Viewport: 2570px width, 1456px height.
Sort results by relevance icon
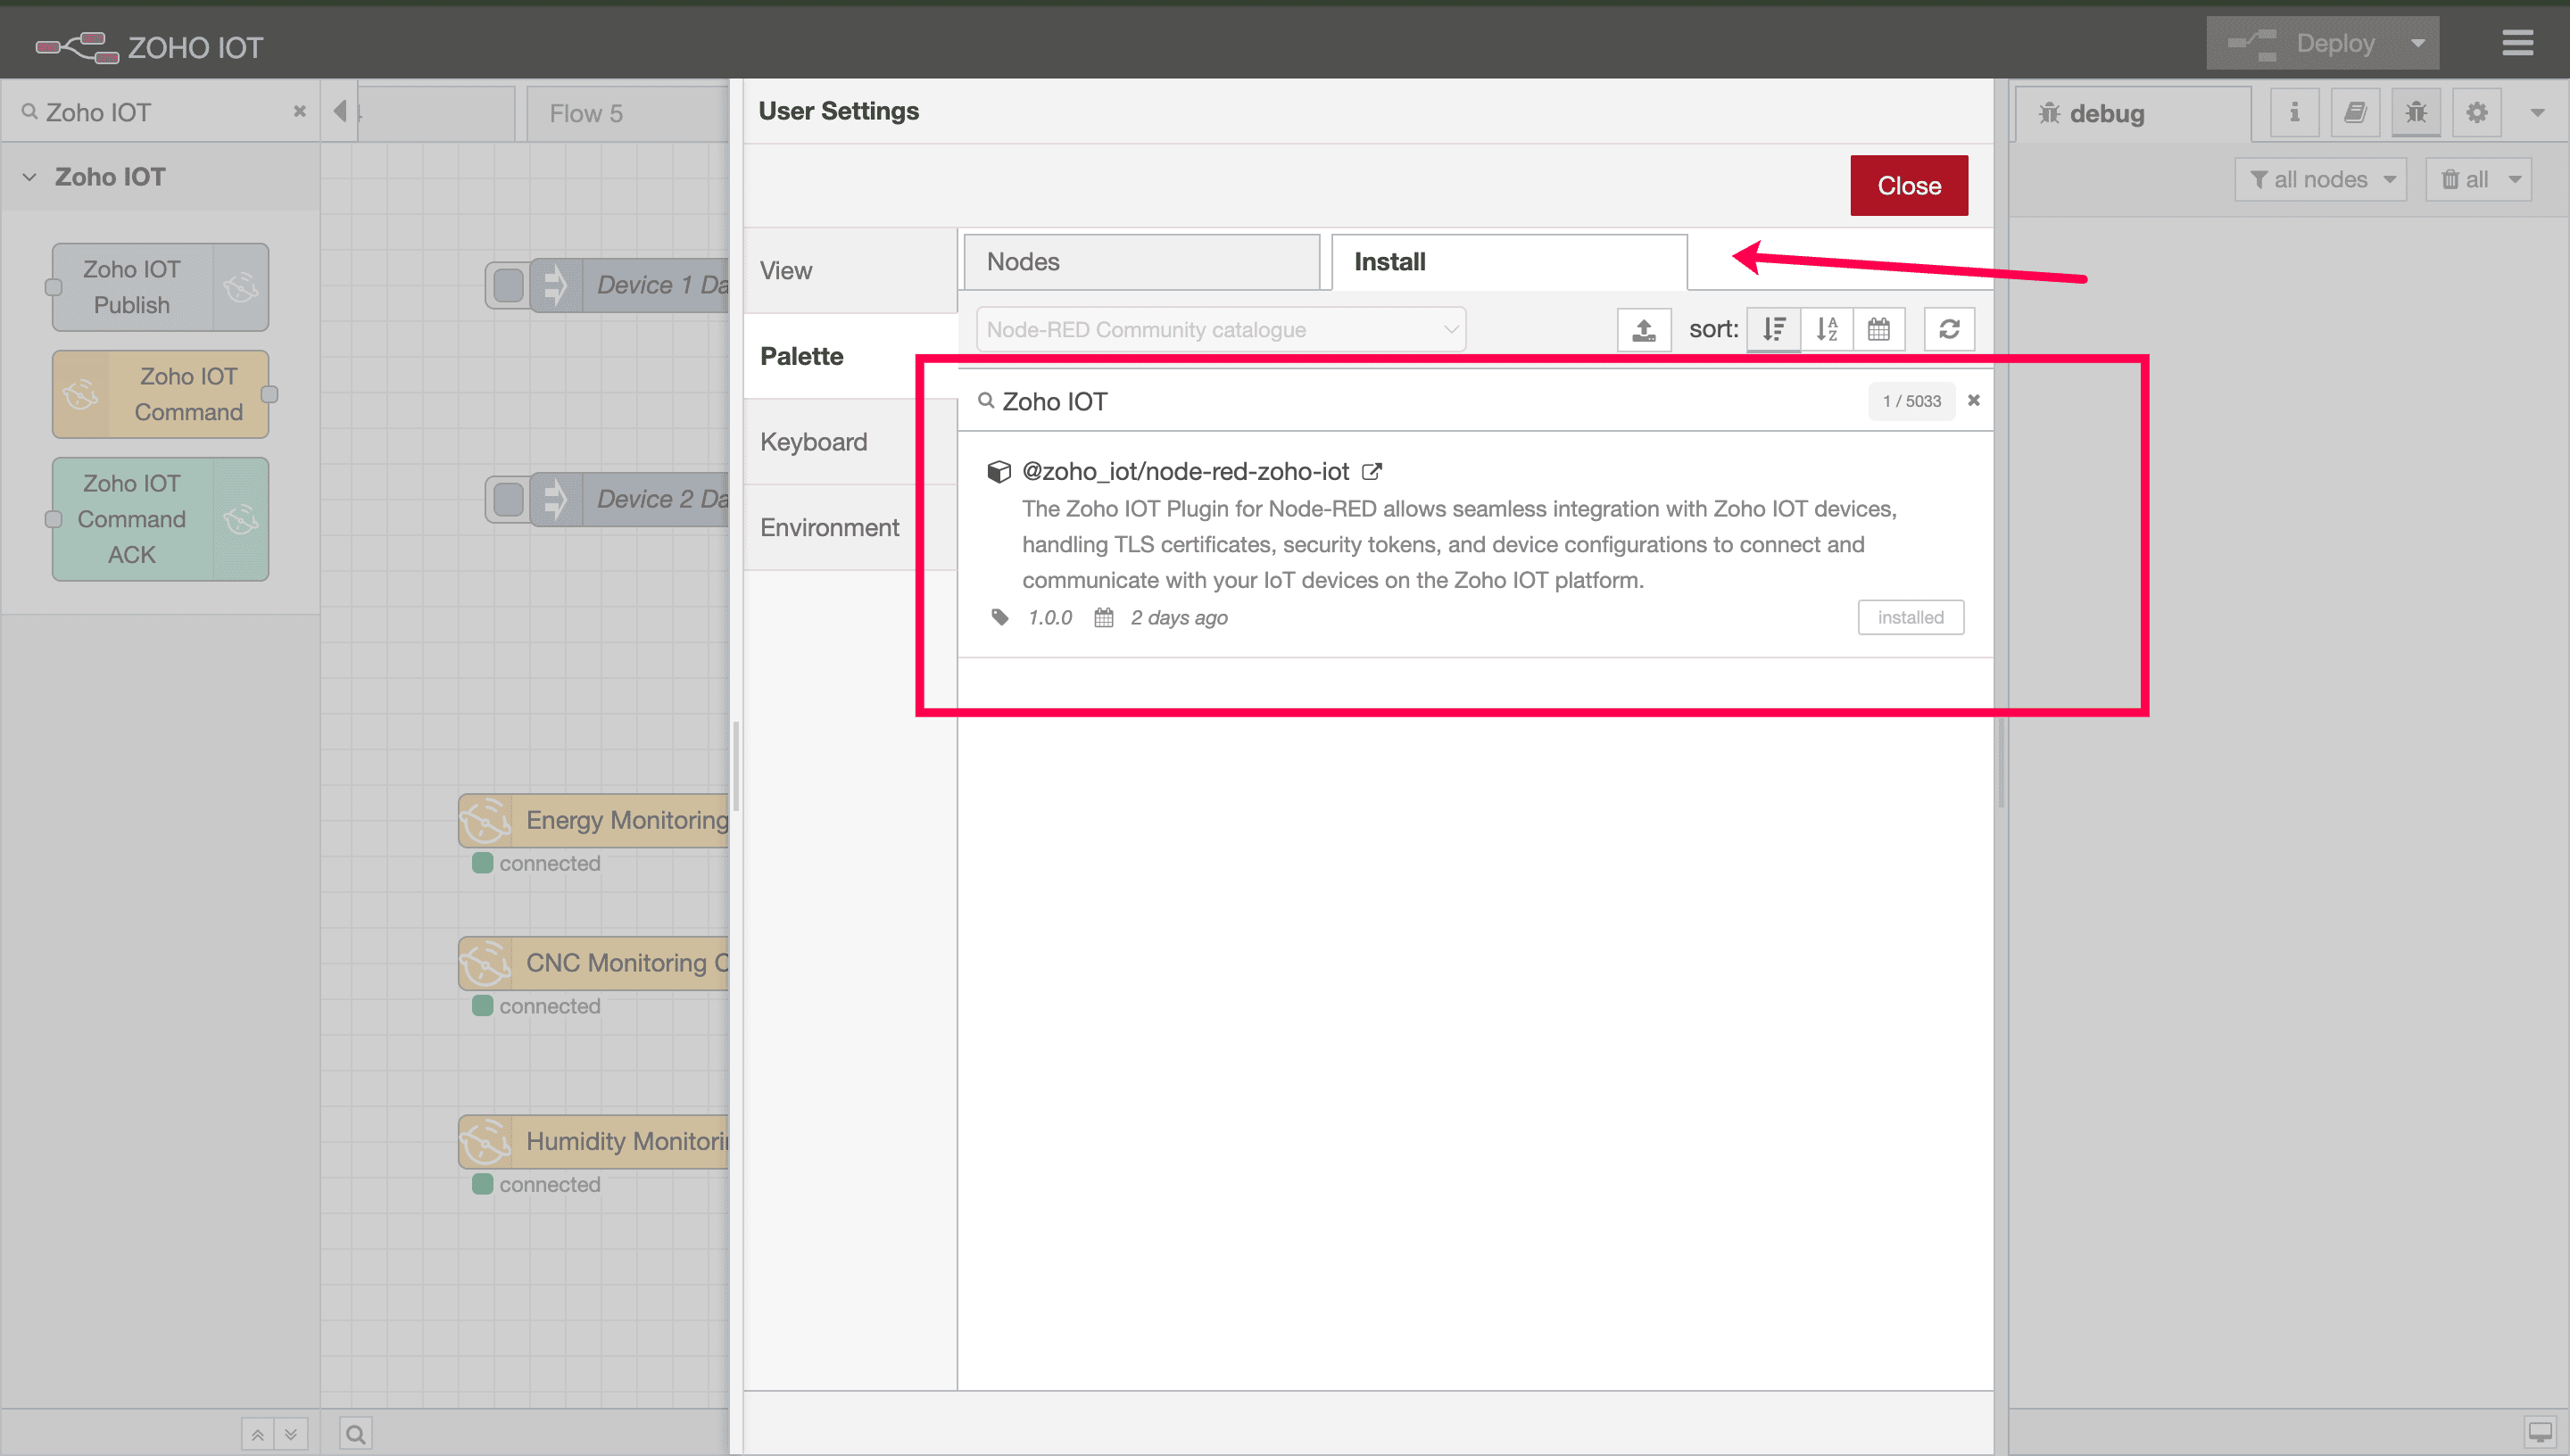pos(1773,329)
